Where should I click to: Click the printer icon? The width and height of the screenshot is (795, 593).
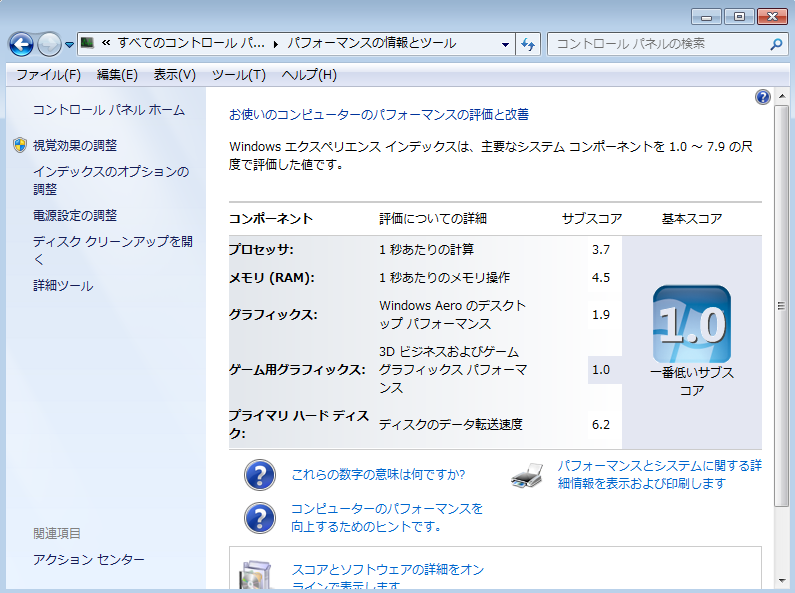pyautogui.click(x=527, y=475)
